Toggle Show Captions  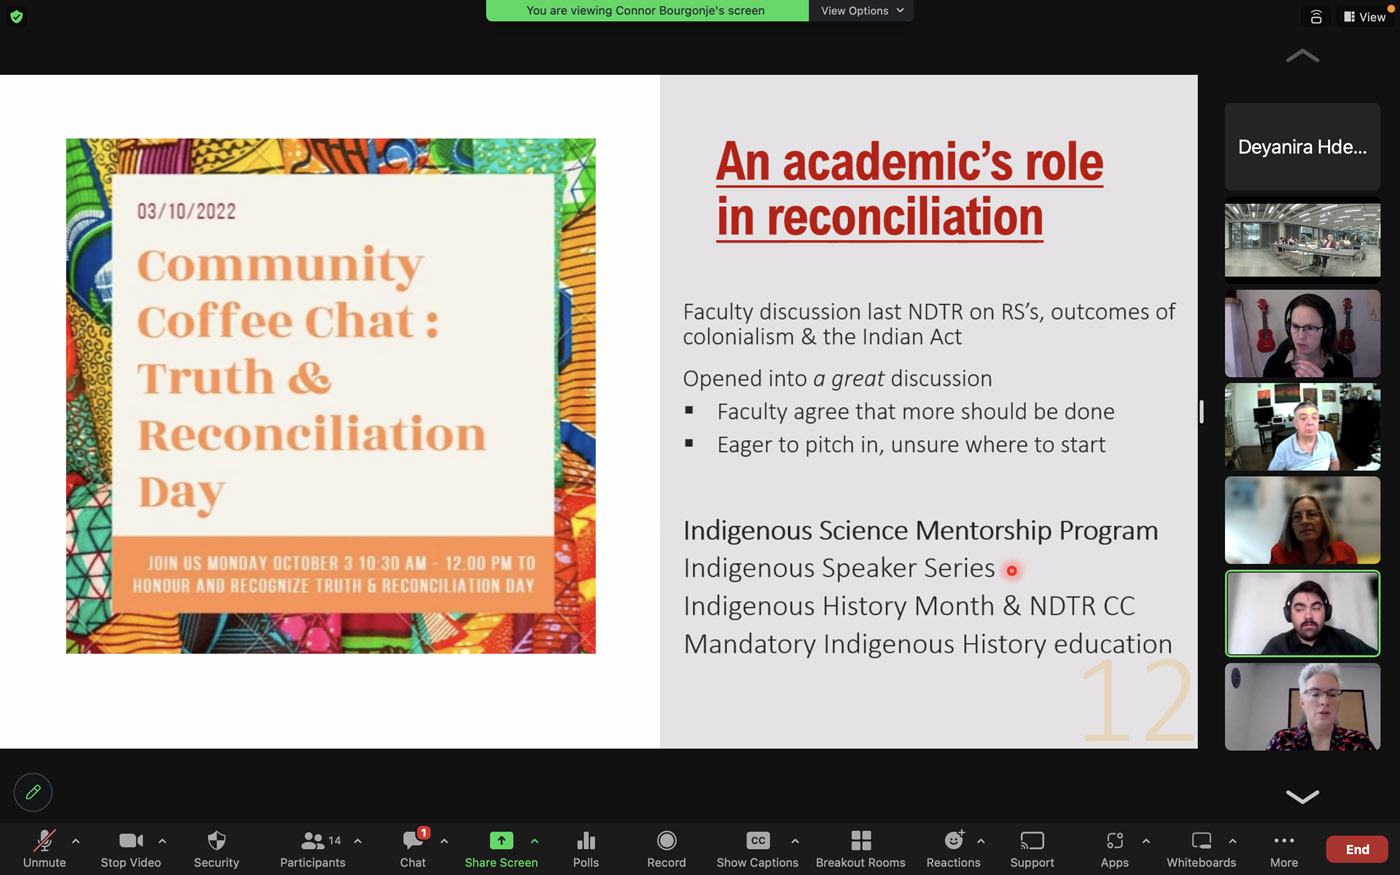757,848
